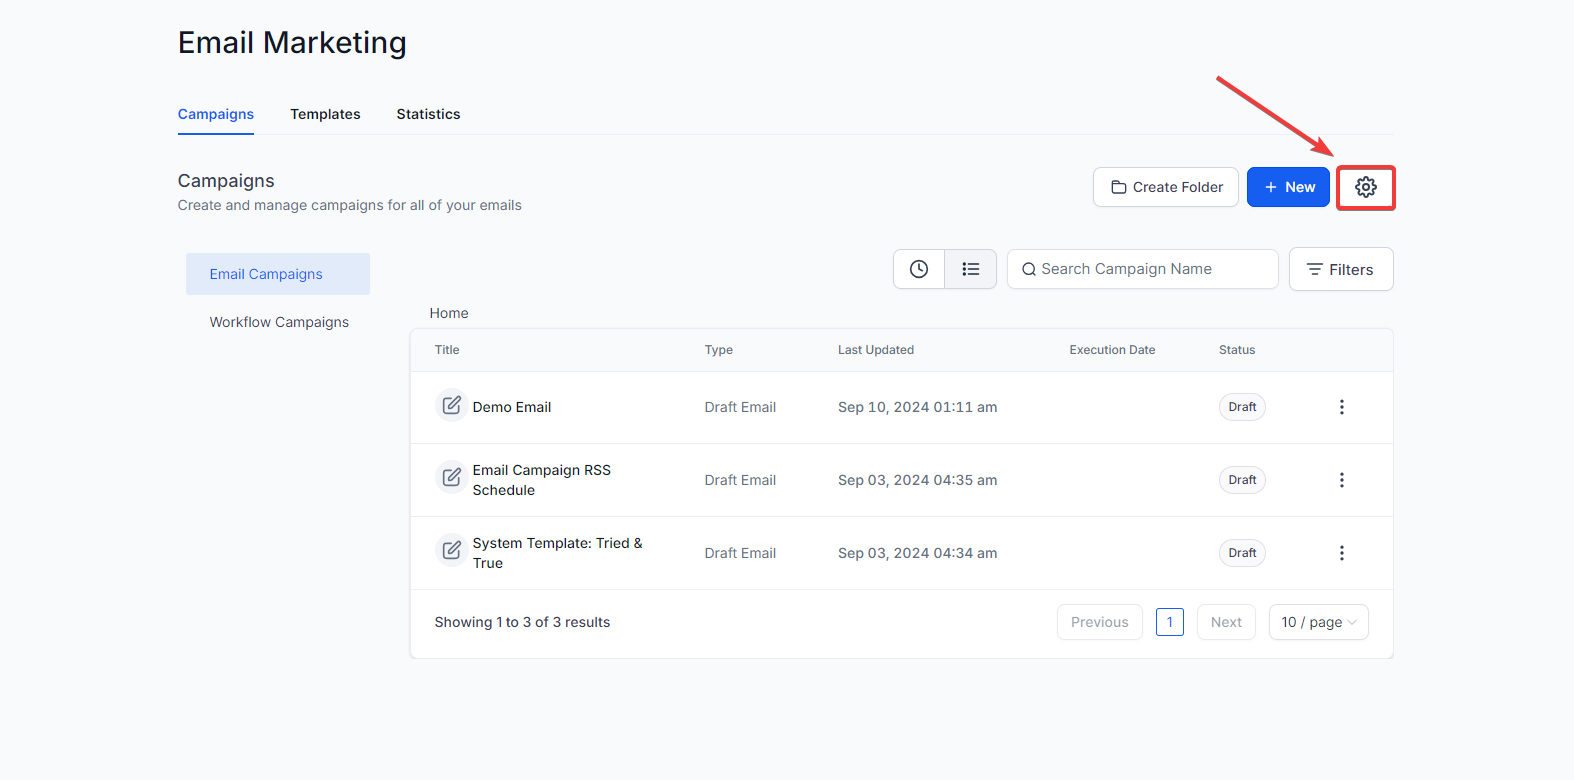
Task: Select Workflow Campaigns in the sidebar
Action: coord(279,322)
